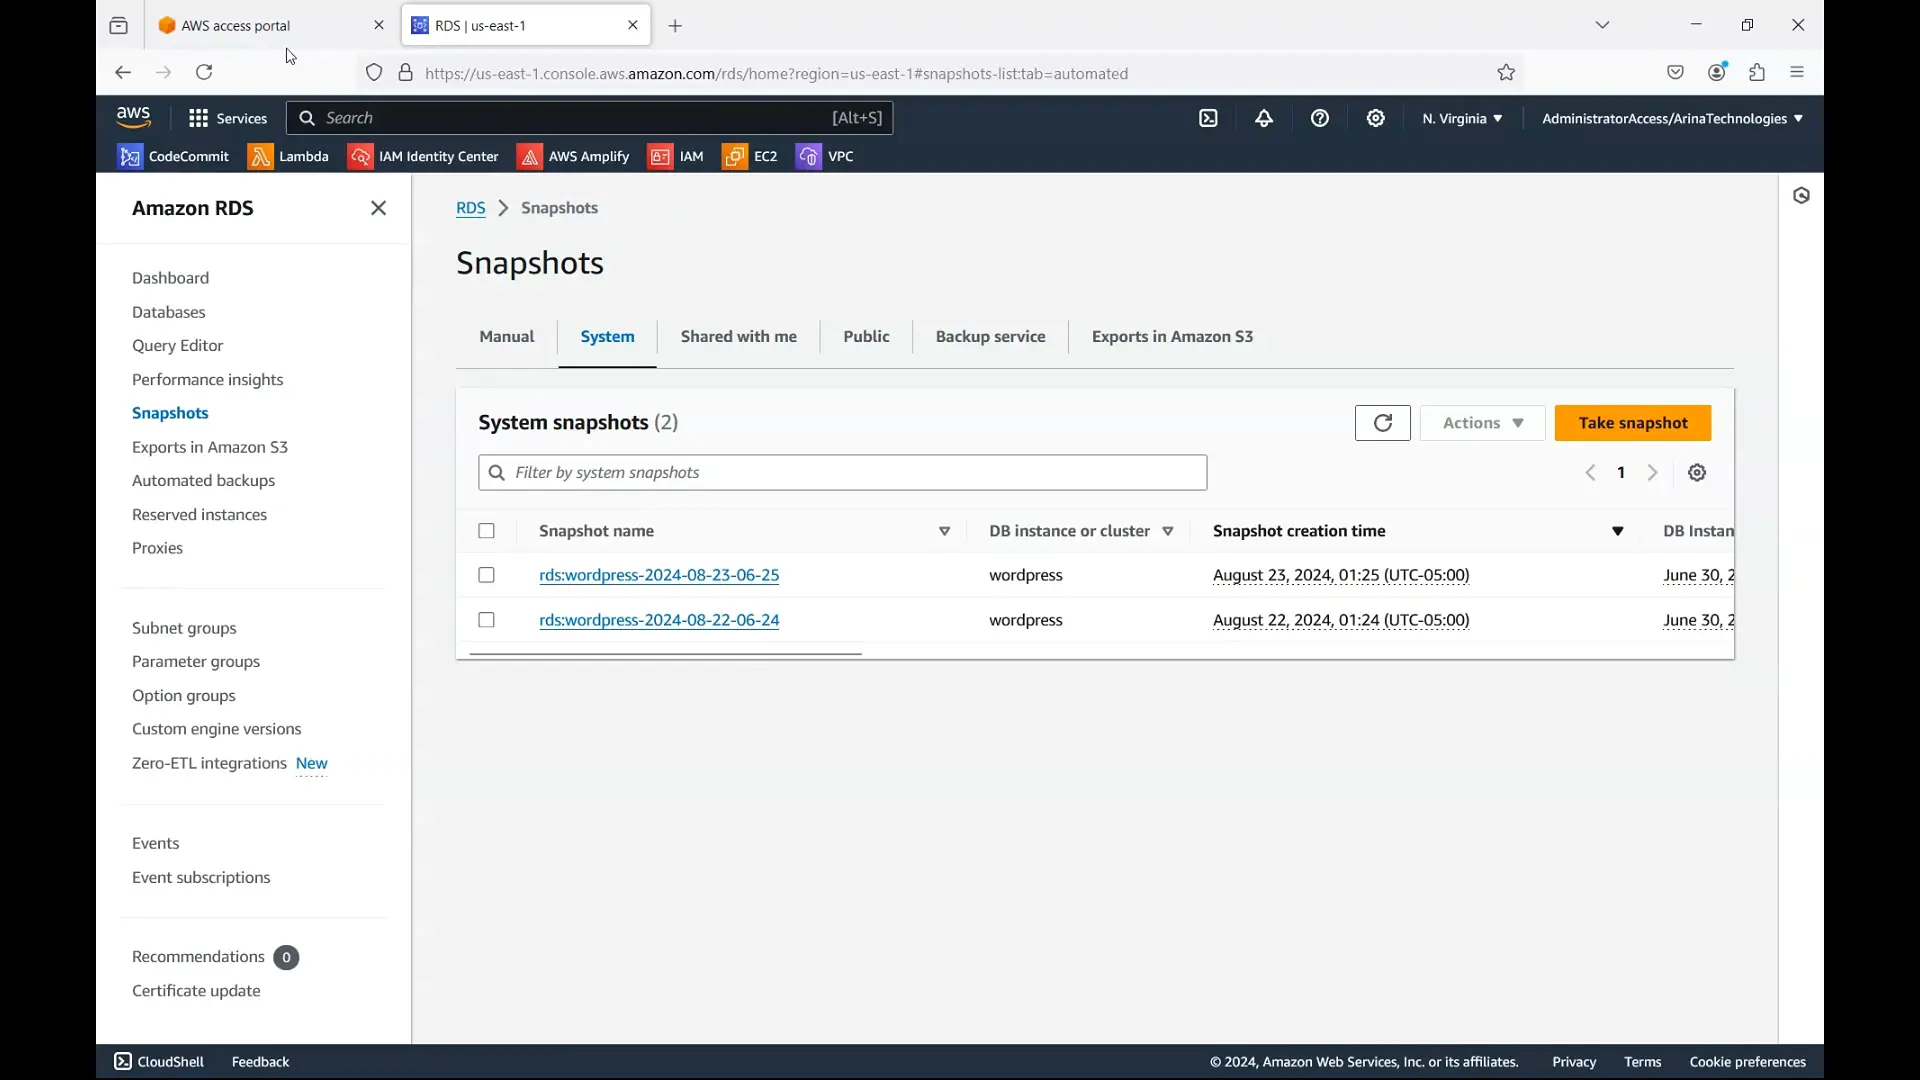The width and height of the screenshot is (1920, 1080).
Task: Select the rds:wordpress-2024-08-22-06-24 snapshot checkbox
Action: 486,619
